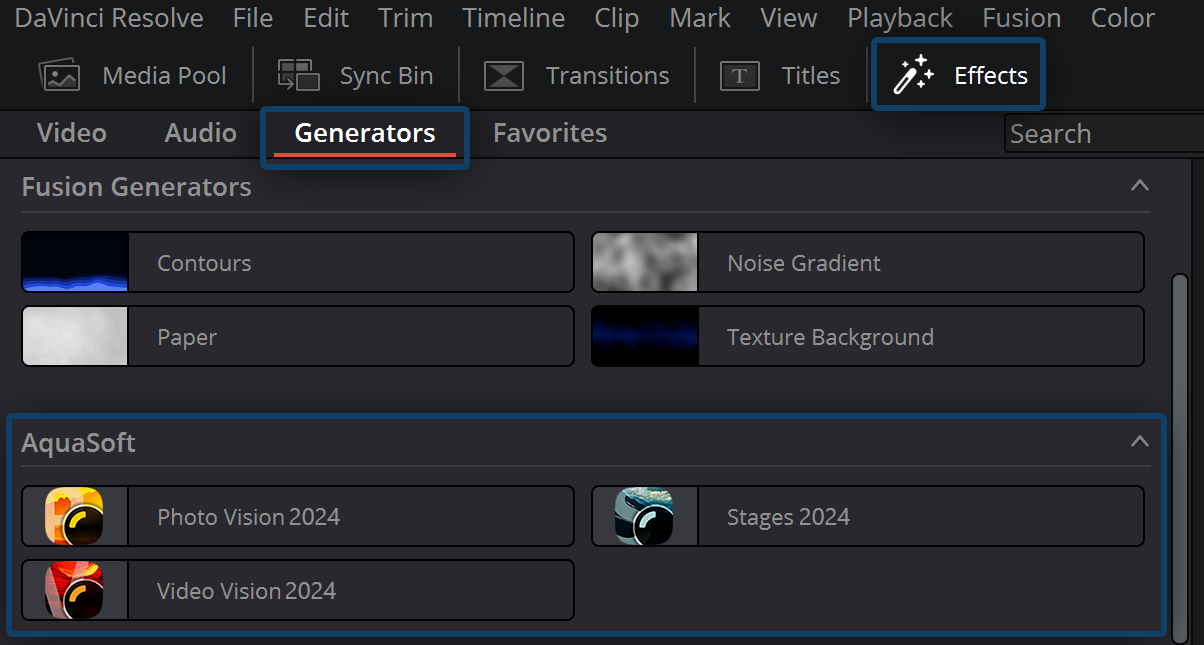The height and width of the screenshot is (645, 1204).
Task: Switch to the Favorites tab
Action: point(549,132)
